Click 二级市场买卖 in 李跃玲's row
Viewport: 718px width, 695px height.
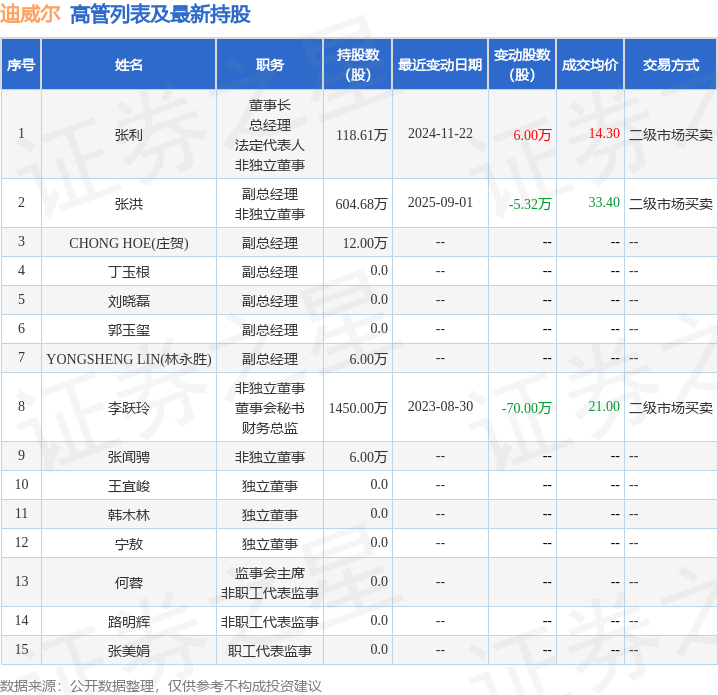[x=671, y=407]
